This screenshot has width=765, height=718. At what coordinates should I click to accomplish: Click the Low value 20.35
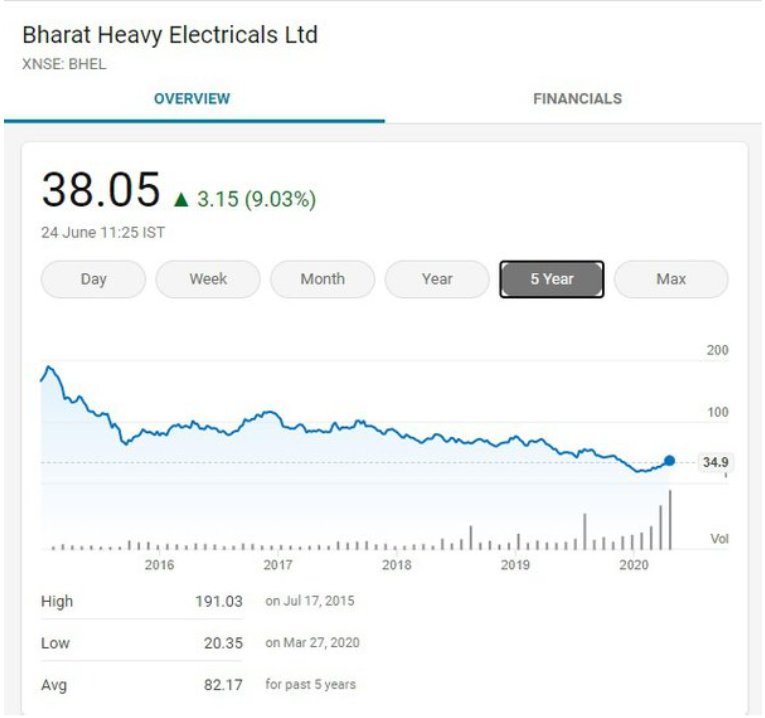[223, 643]
